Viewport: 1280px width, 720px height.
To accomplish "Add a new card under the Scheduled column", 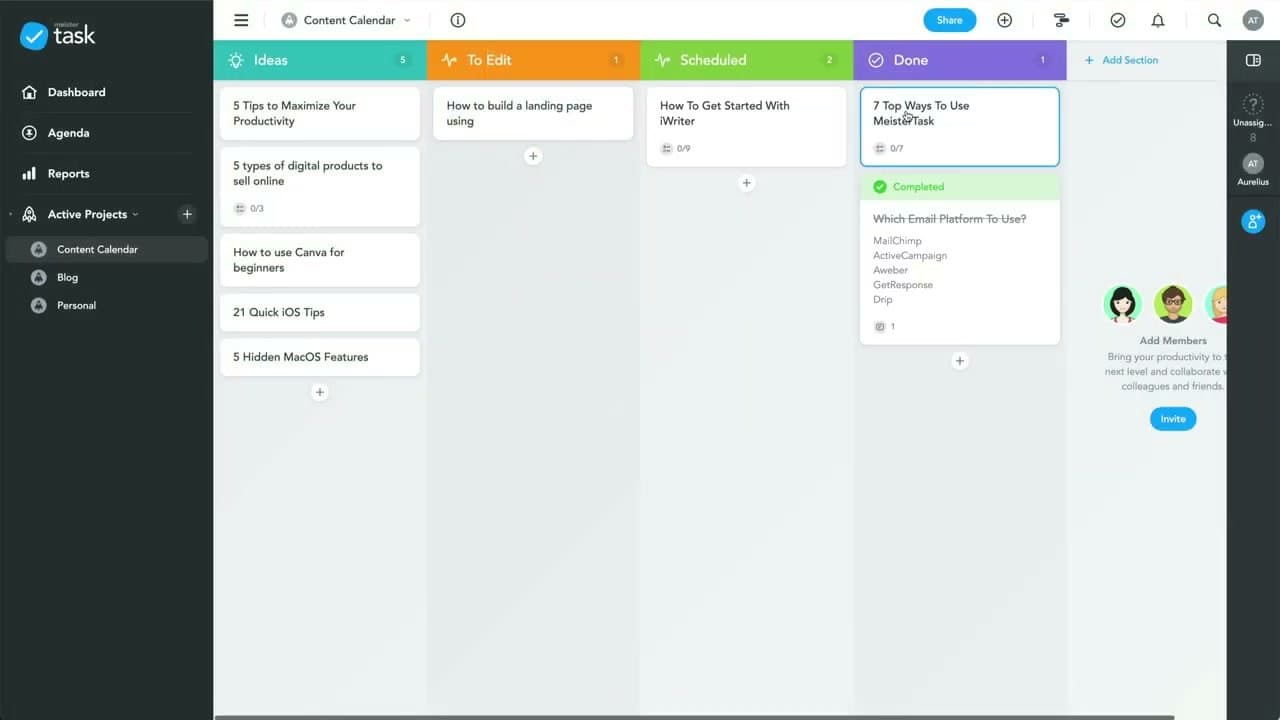I will (x=746, y=183).
